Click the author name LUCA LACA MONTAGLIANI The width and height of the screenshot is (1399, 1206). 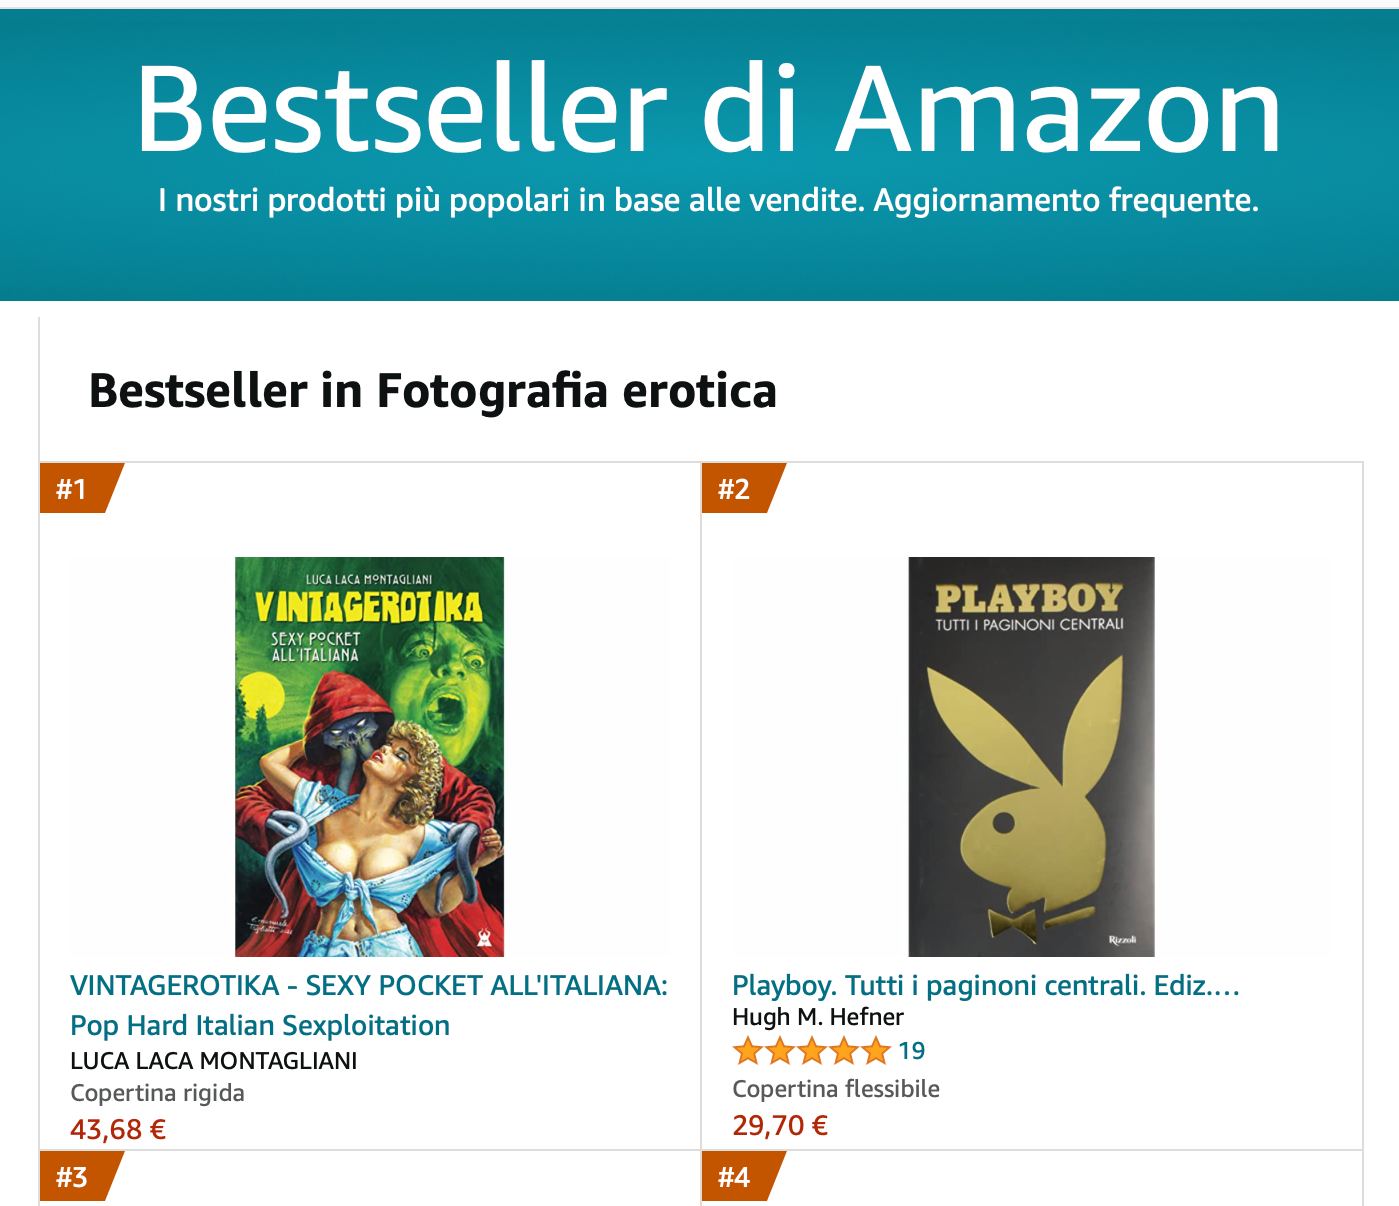click(x=214, y=1061)
